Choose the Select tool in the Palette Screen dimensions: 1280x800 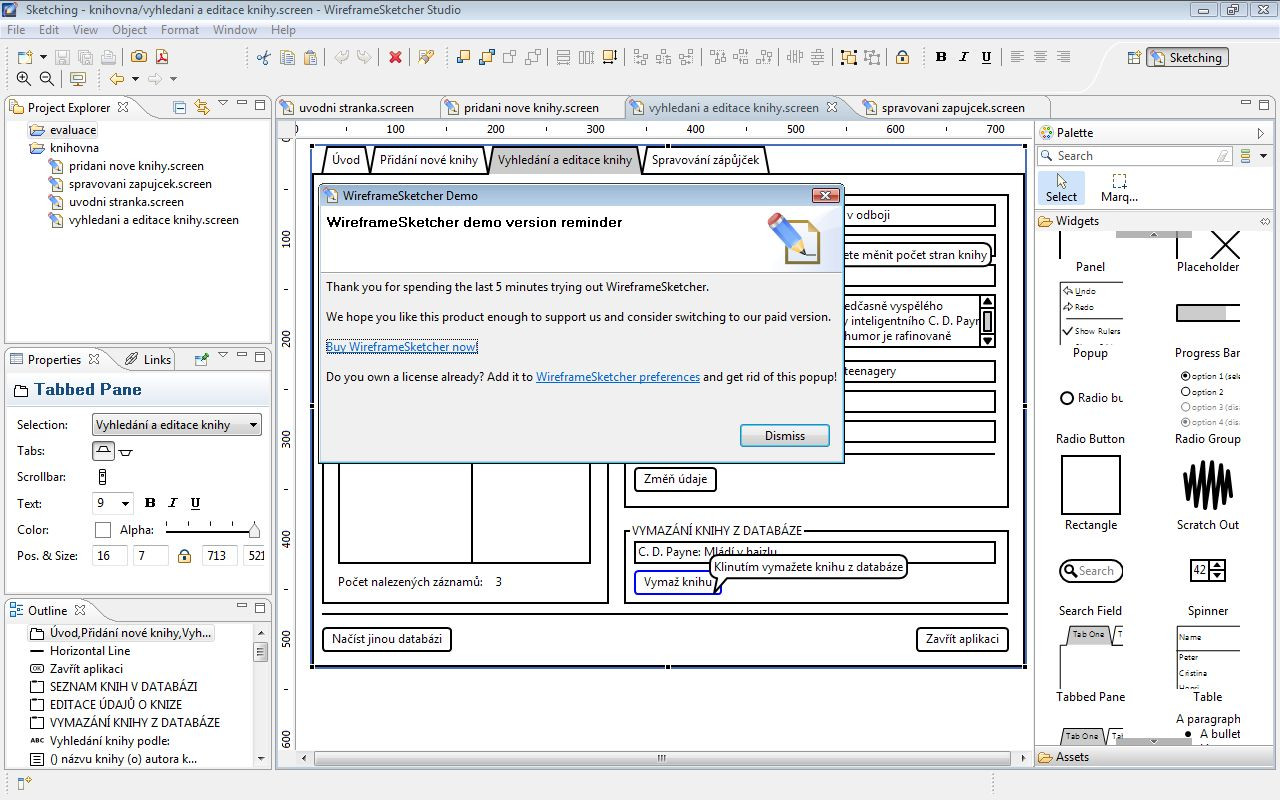click(x=1061, y=187)
